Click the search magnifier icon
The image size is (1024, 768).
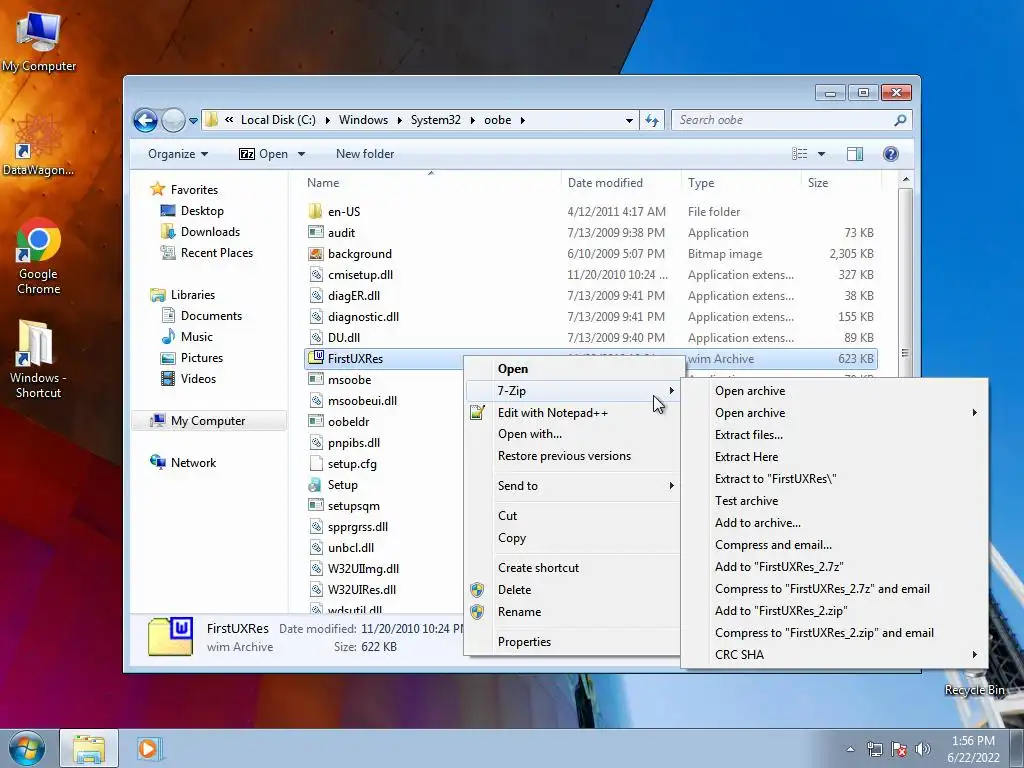(900, 120)
